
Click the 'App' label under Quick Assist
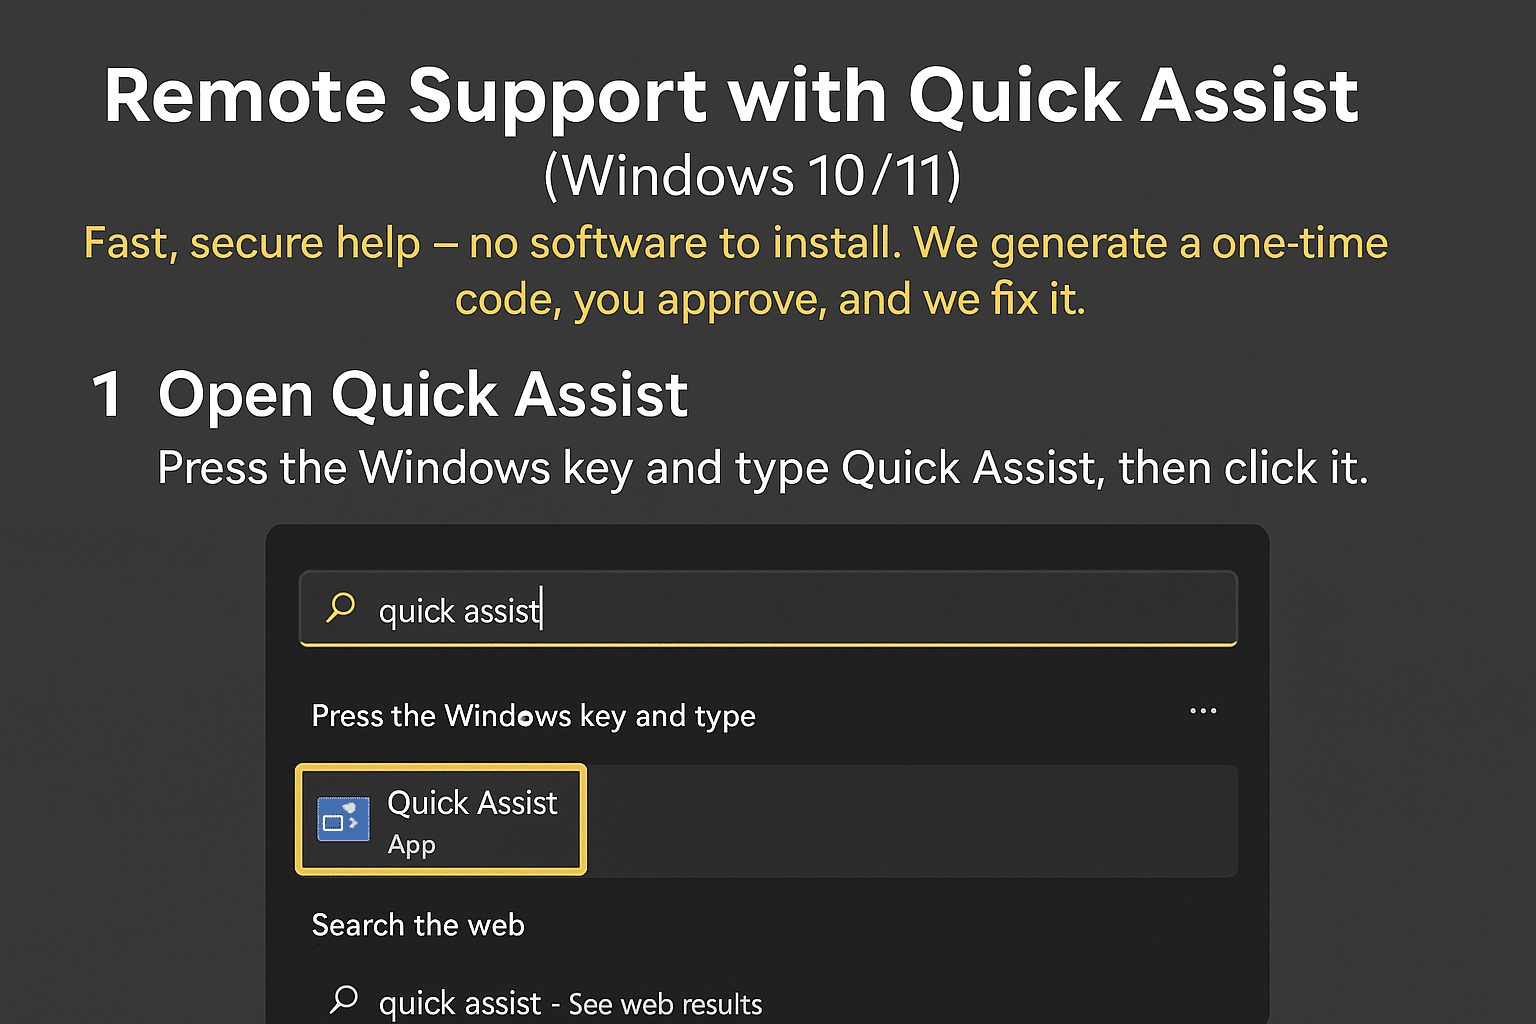tap(411, 845)
